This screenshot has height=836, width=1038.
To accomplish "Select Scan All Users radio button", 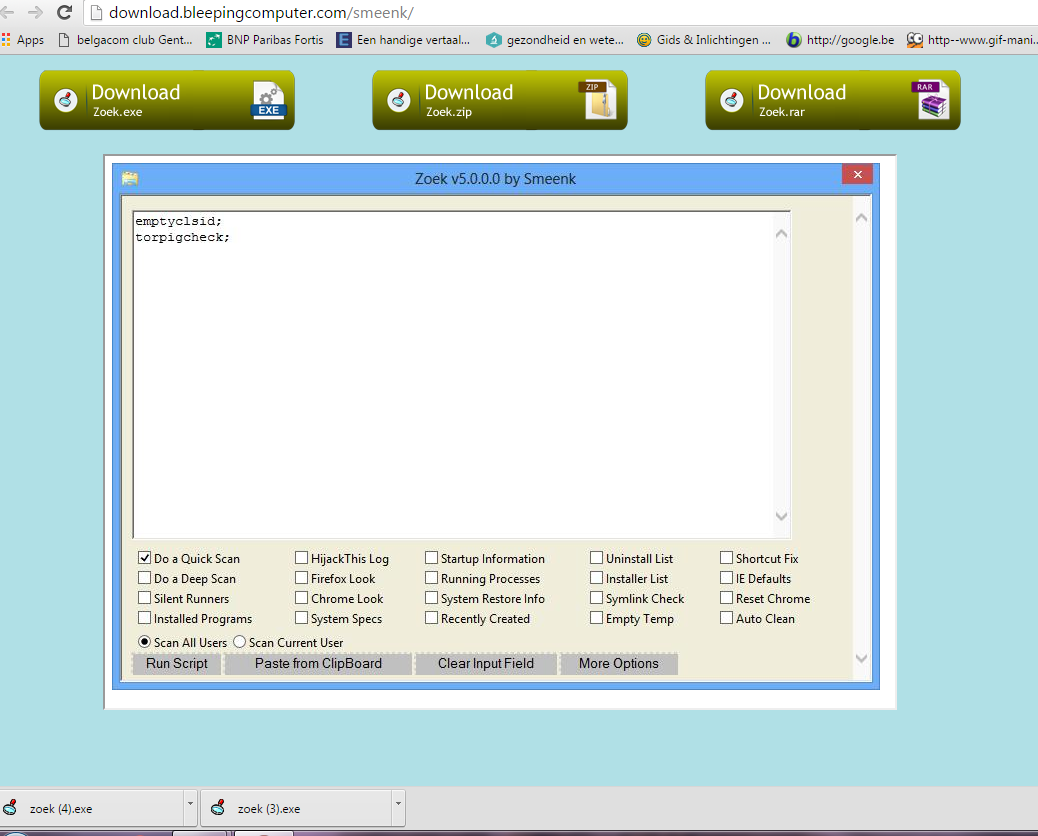I will coord(144,641).
